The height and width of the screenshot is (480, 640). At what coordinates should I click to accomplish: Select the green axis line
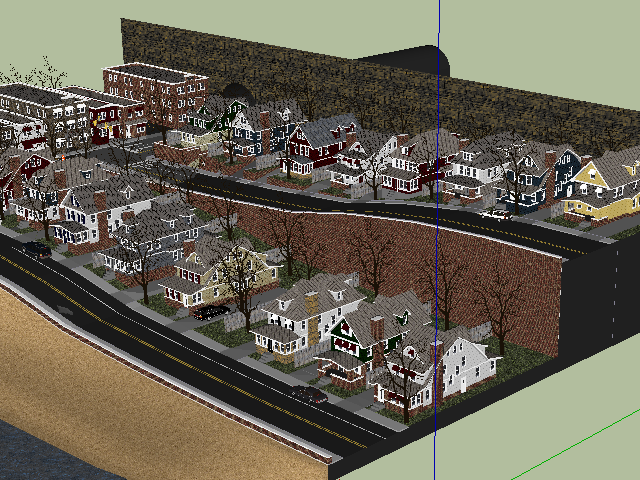pos(576,444)
